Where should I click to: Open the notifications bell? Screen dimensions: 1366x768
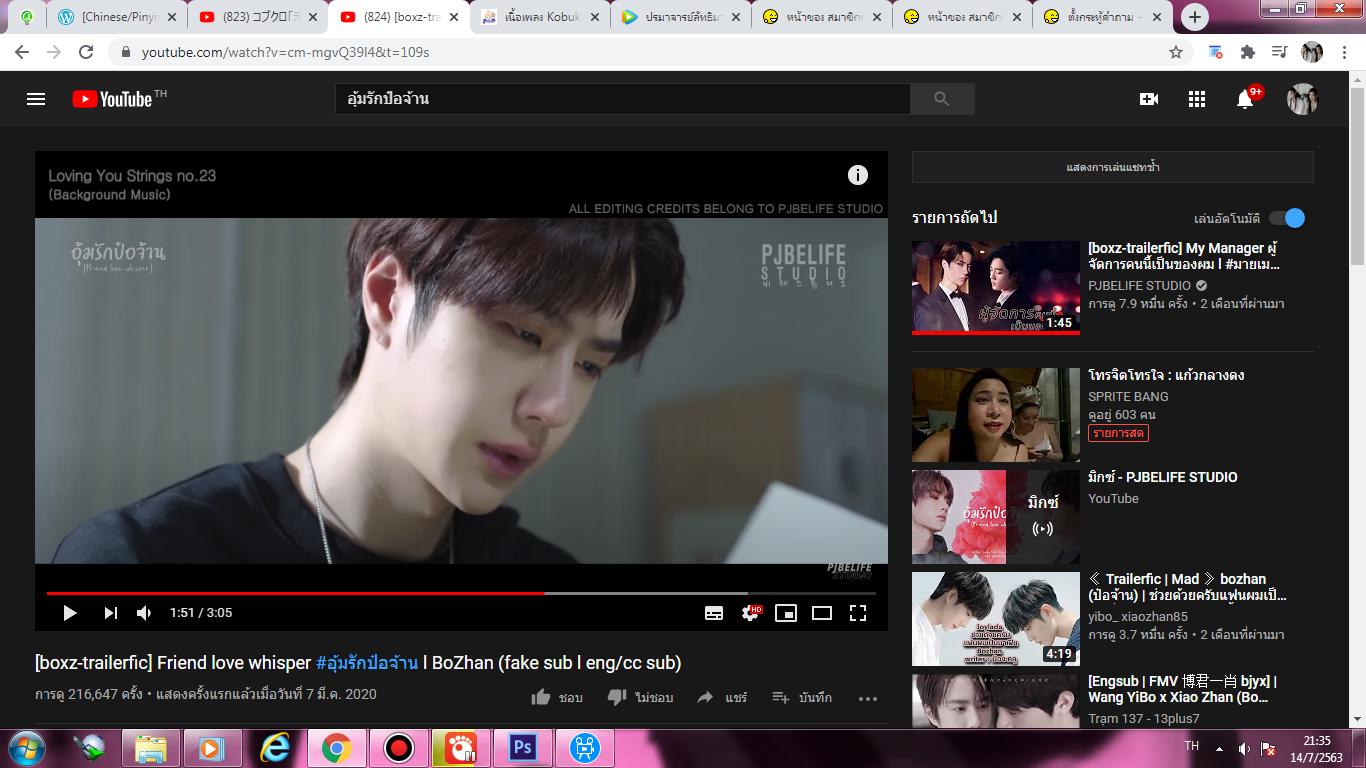point(1246,98)
